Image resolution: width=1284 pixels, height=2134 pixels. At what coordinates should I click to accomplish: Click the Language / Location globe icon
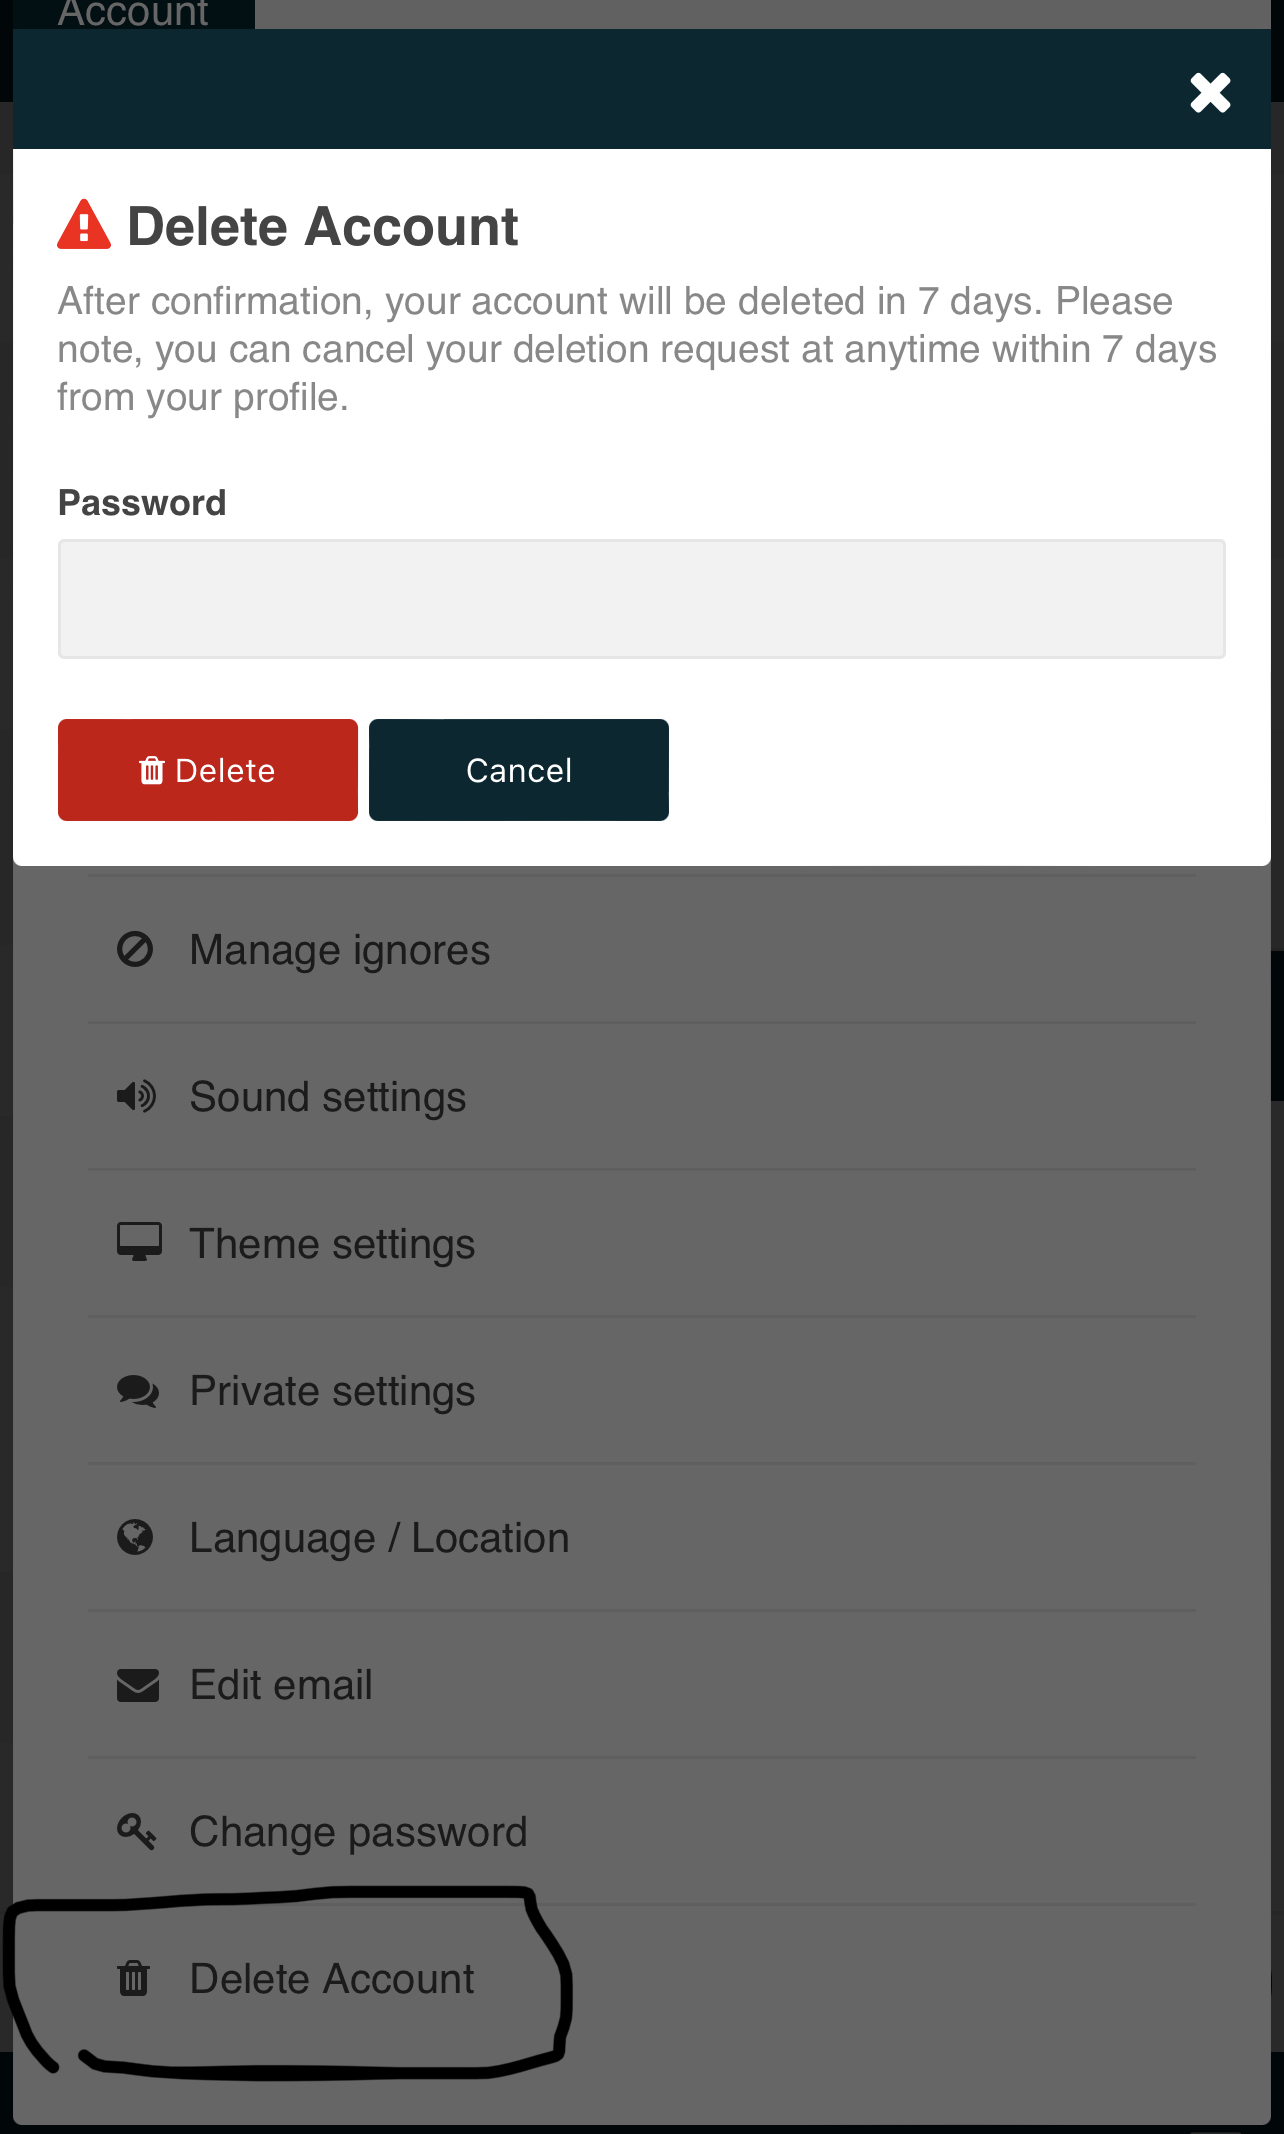click(135, 1537)
